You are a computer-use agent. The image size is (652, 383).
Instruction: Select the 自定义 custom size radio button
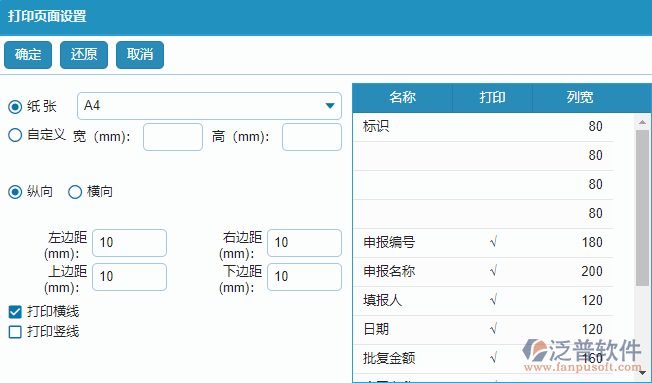[15, 135]
